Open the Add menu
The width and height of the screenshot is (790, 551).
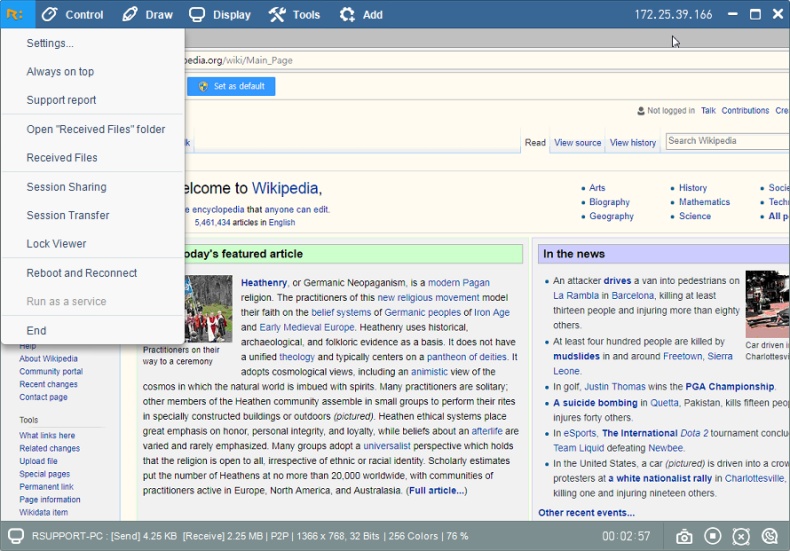pyautogui.click(x=361, y=15)
